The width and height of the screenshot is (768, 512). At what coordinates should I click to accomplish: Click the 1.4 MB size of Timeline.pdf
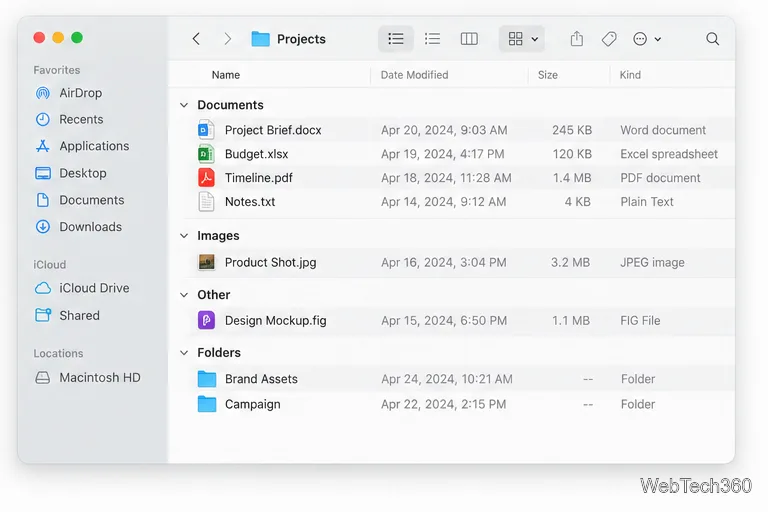coord(572,178)
